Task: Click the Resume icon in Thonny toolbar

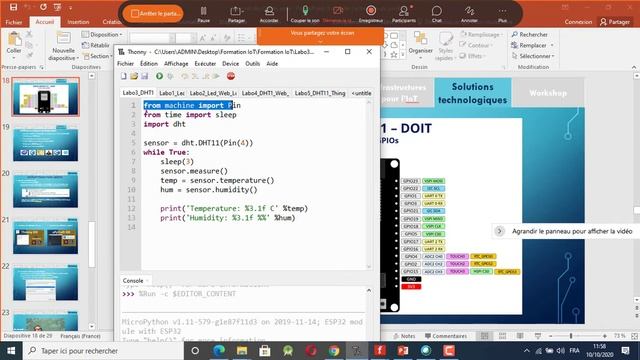Action: click(216, 76)
